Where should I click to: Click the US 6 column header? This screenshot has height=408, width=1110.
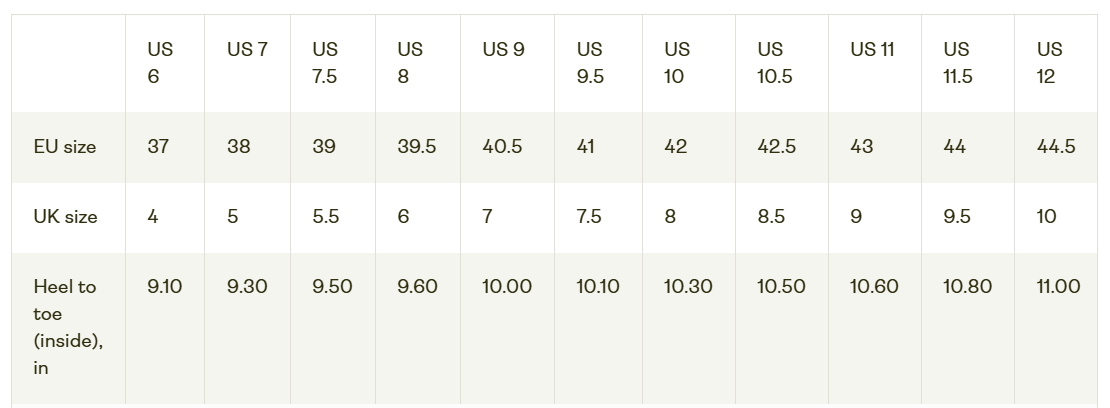click(160, 63)
